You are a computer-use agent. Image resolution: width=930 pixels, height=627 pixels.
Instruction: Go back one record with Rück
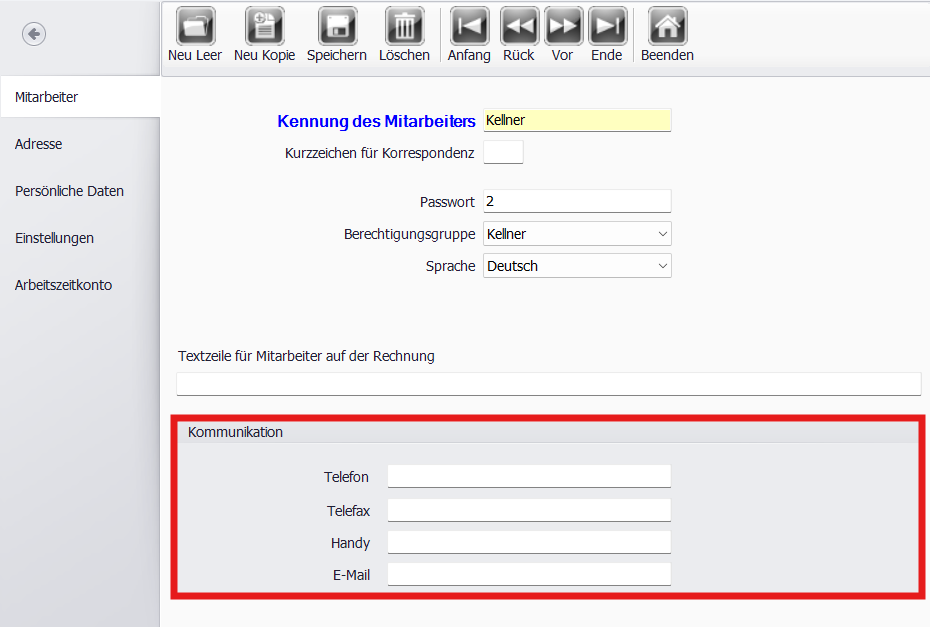click(520, 26)
